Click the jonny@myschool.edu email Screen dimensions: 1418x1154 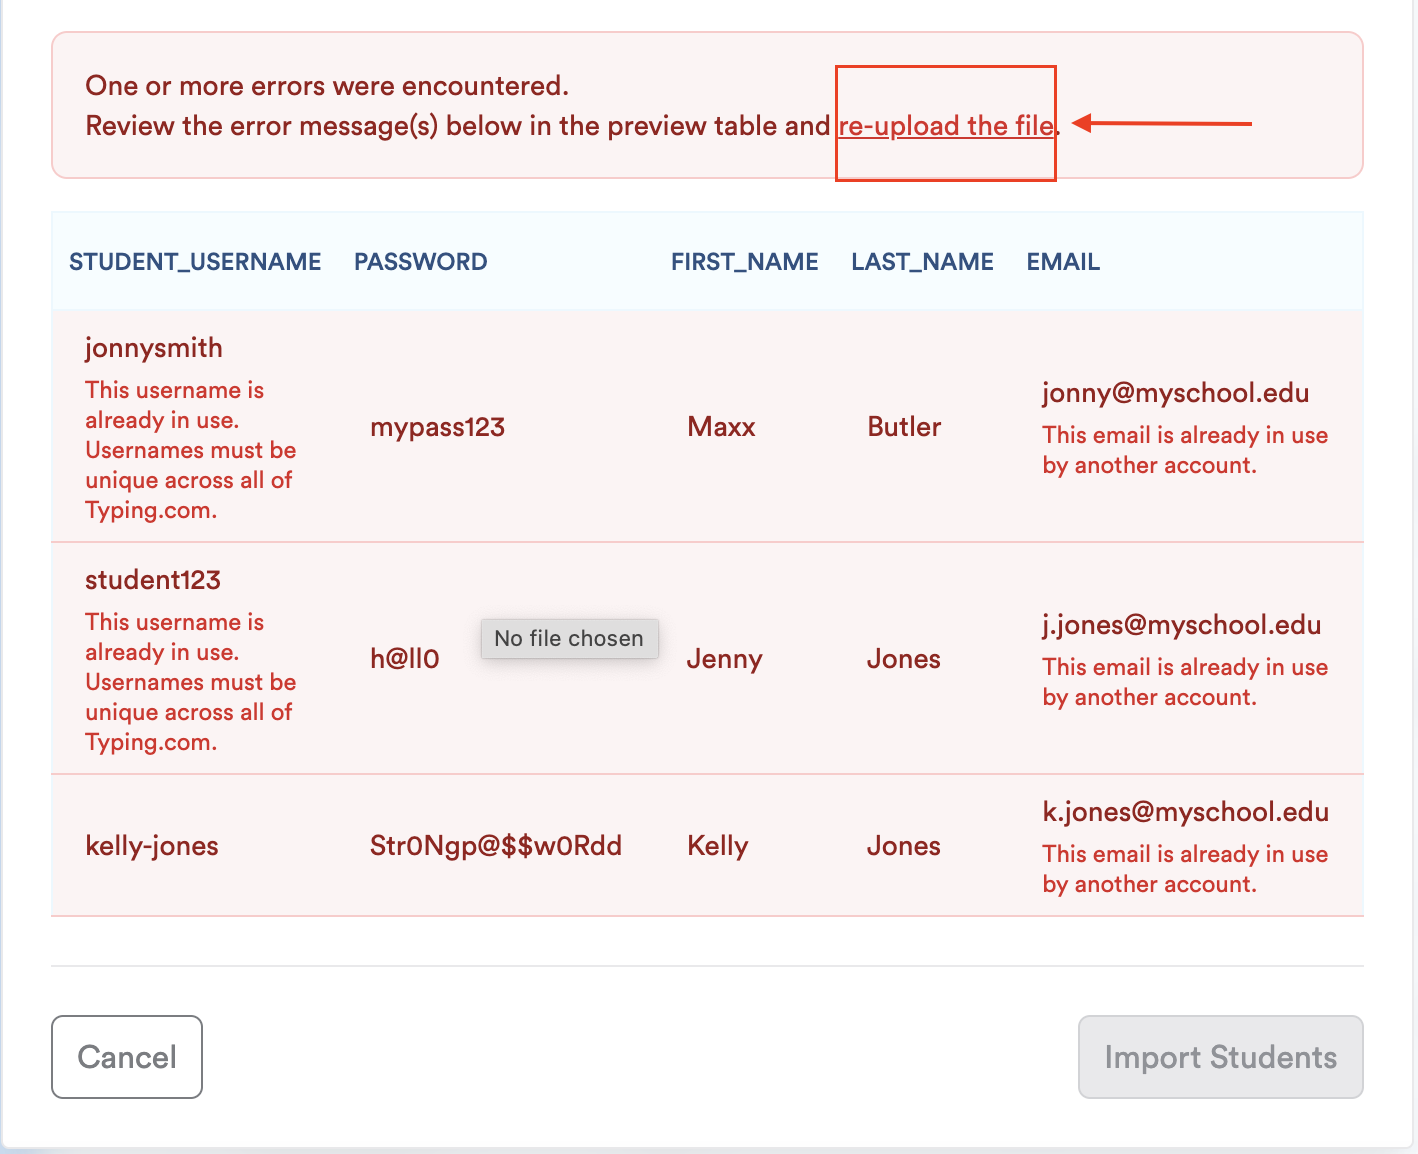point(1176,393)
